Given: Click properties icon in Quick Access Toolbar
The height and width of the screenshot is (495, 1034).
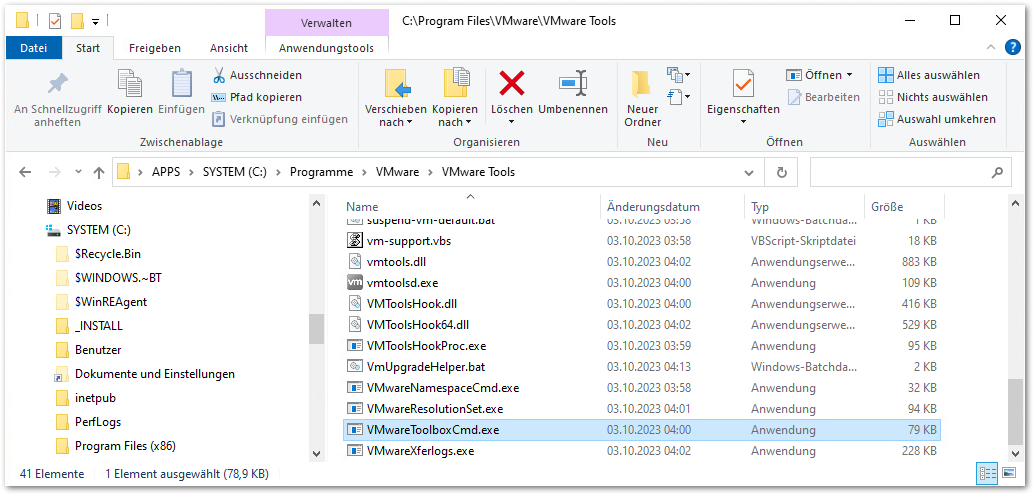Looking at the screenshot, I should click(x=55, y=21).
